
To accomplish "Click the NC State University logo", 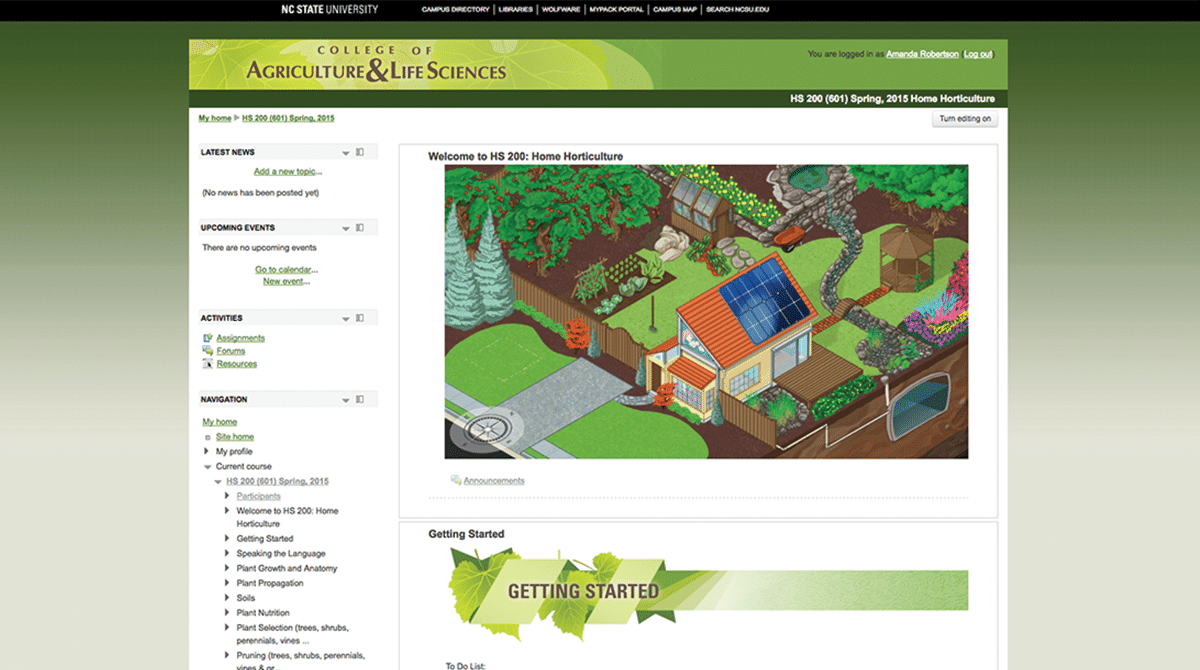I will point(327,9).
